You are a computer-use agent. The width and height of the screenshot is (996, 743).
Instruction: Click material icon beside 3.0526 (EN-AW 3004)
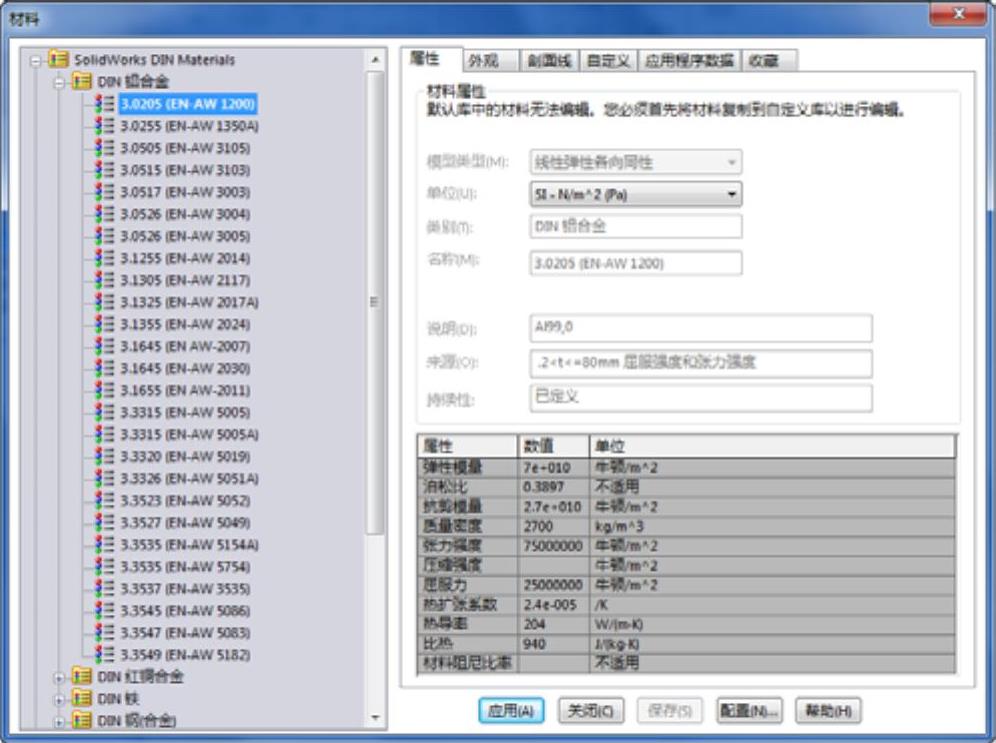pos(105,214)
